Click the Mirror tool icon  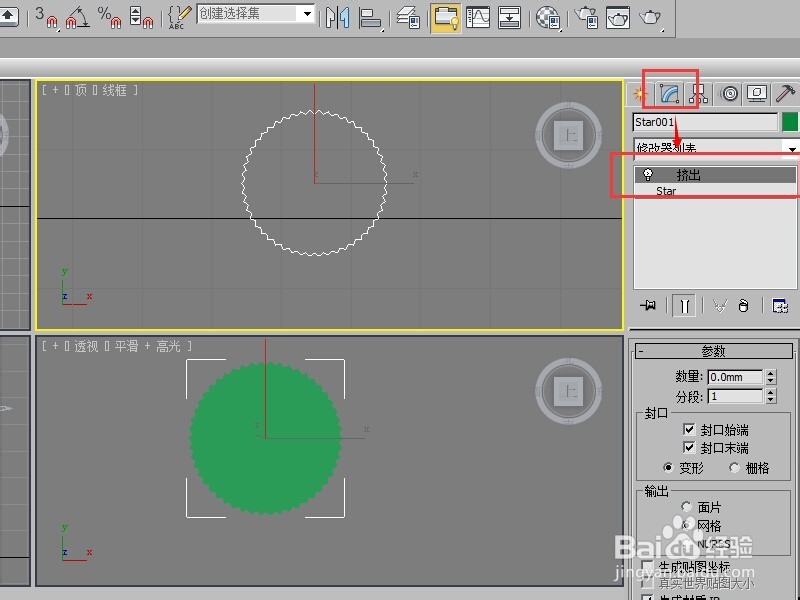pyautogui.click(x=338, y=17)
